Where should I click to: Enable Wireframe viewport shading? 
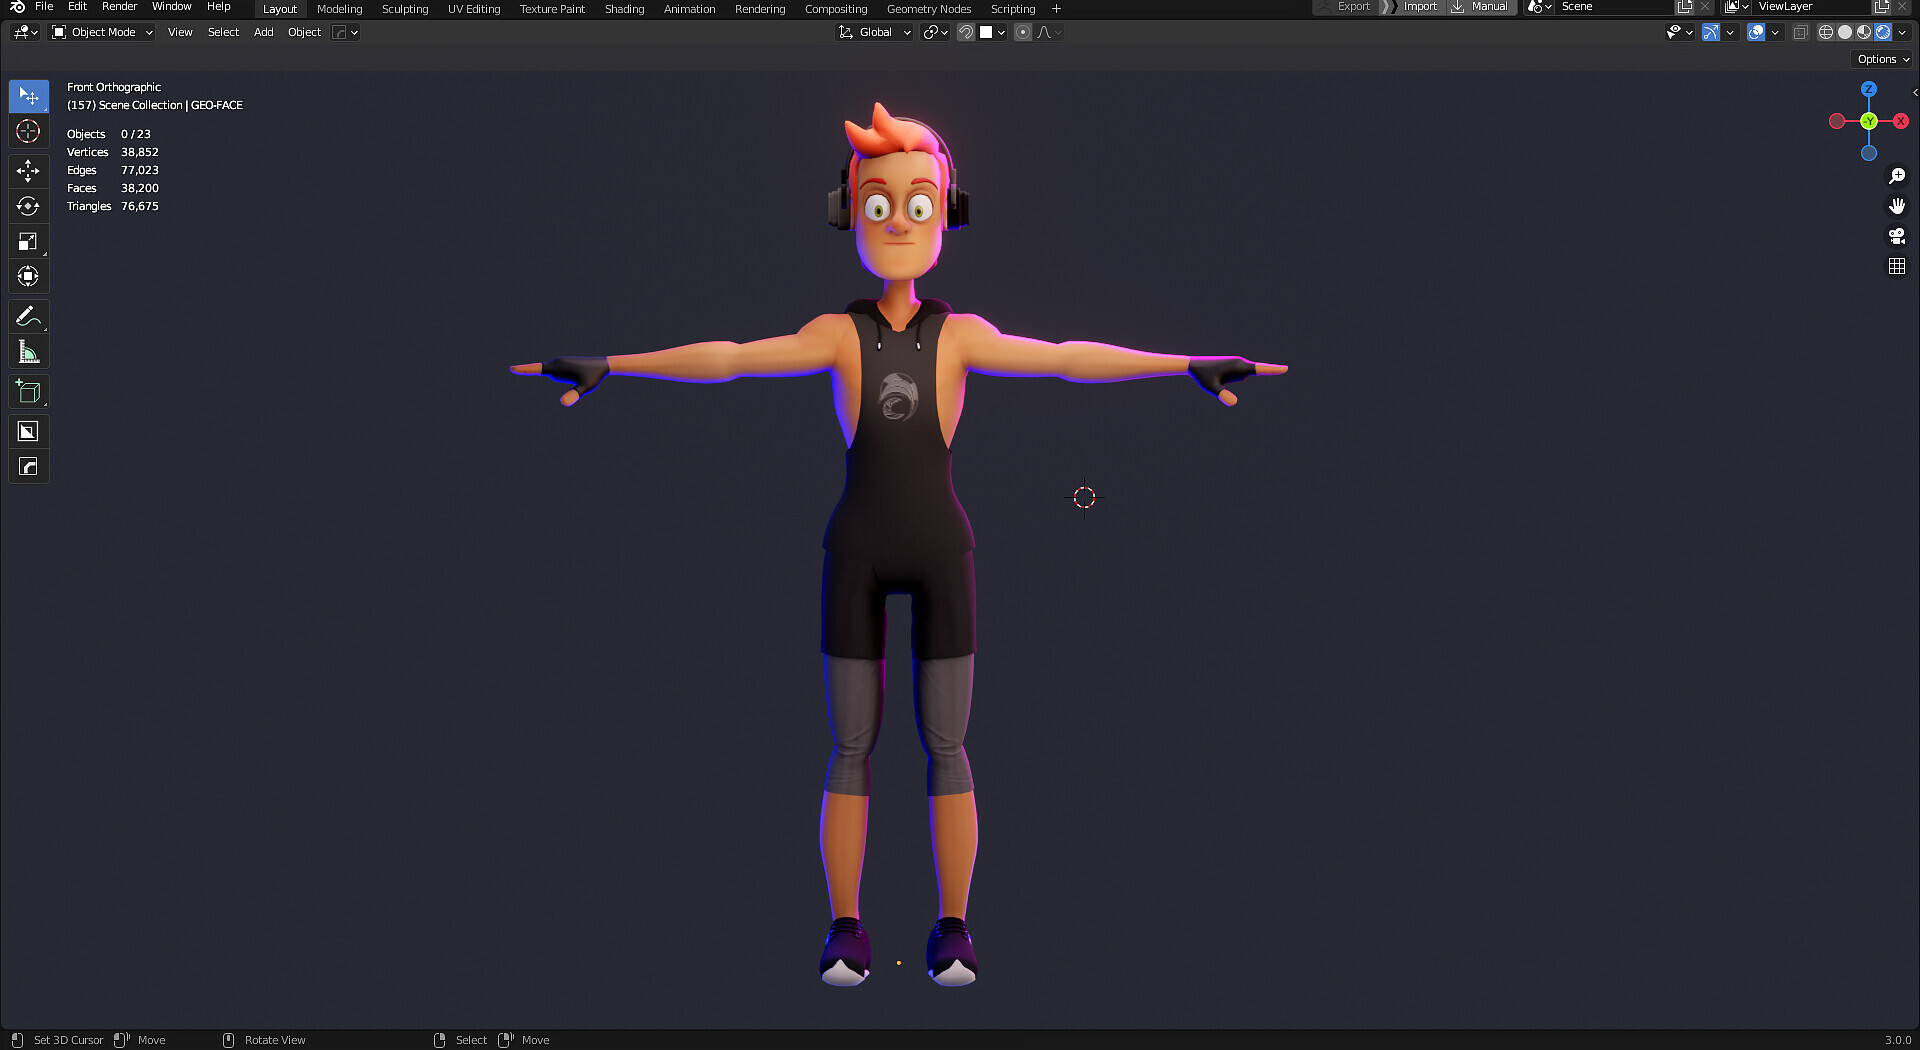(1825, 31)
